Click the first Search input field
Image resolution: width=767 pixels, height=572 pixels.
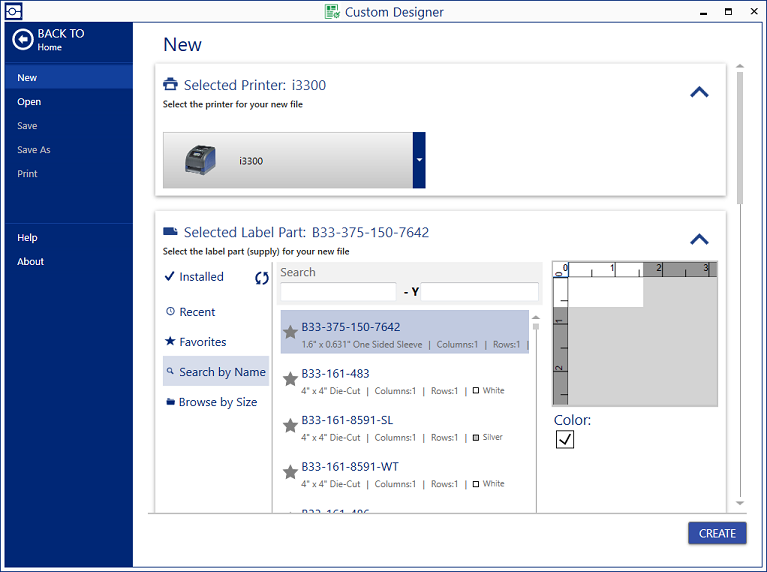coord(338,292)
